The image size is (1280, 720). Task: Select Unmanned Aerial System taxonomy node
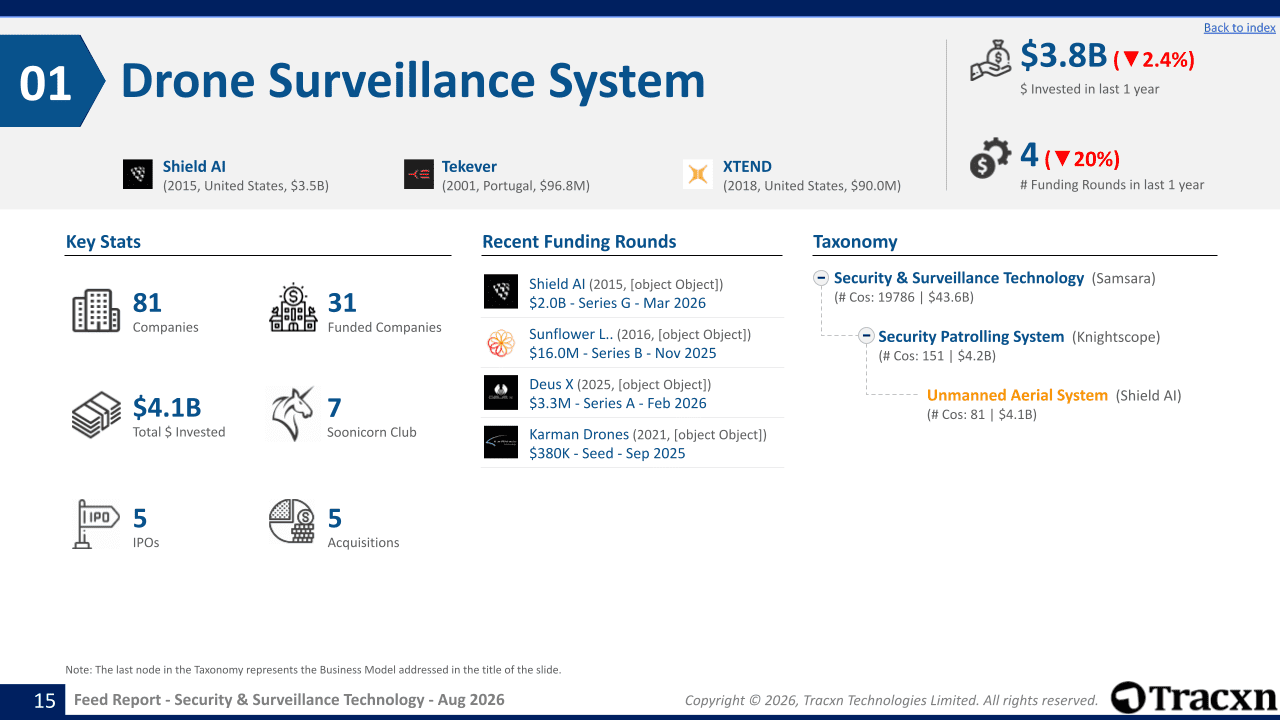1017,395
